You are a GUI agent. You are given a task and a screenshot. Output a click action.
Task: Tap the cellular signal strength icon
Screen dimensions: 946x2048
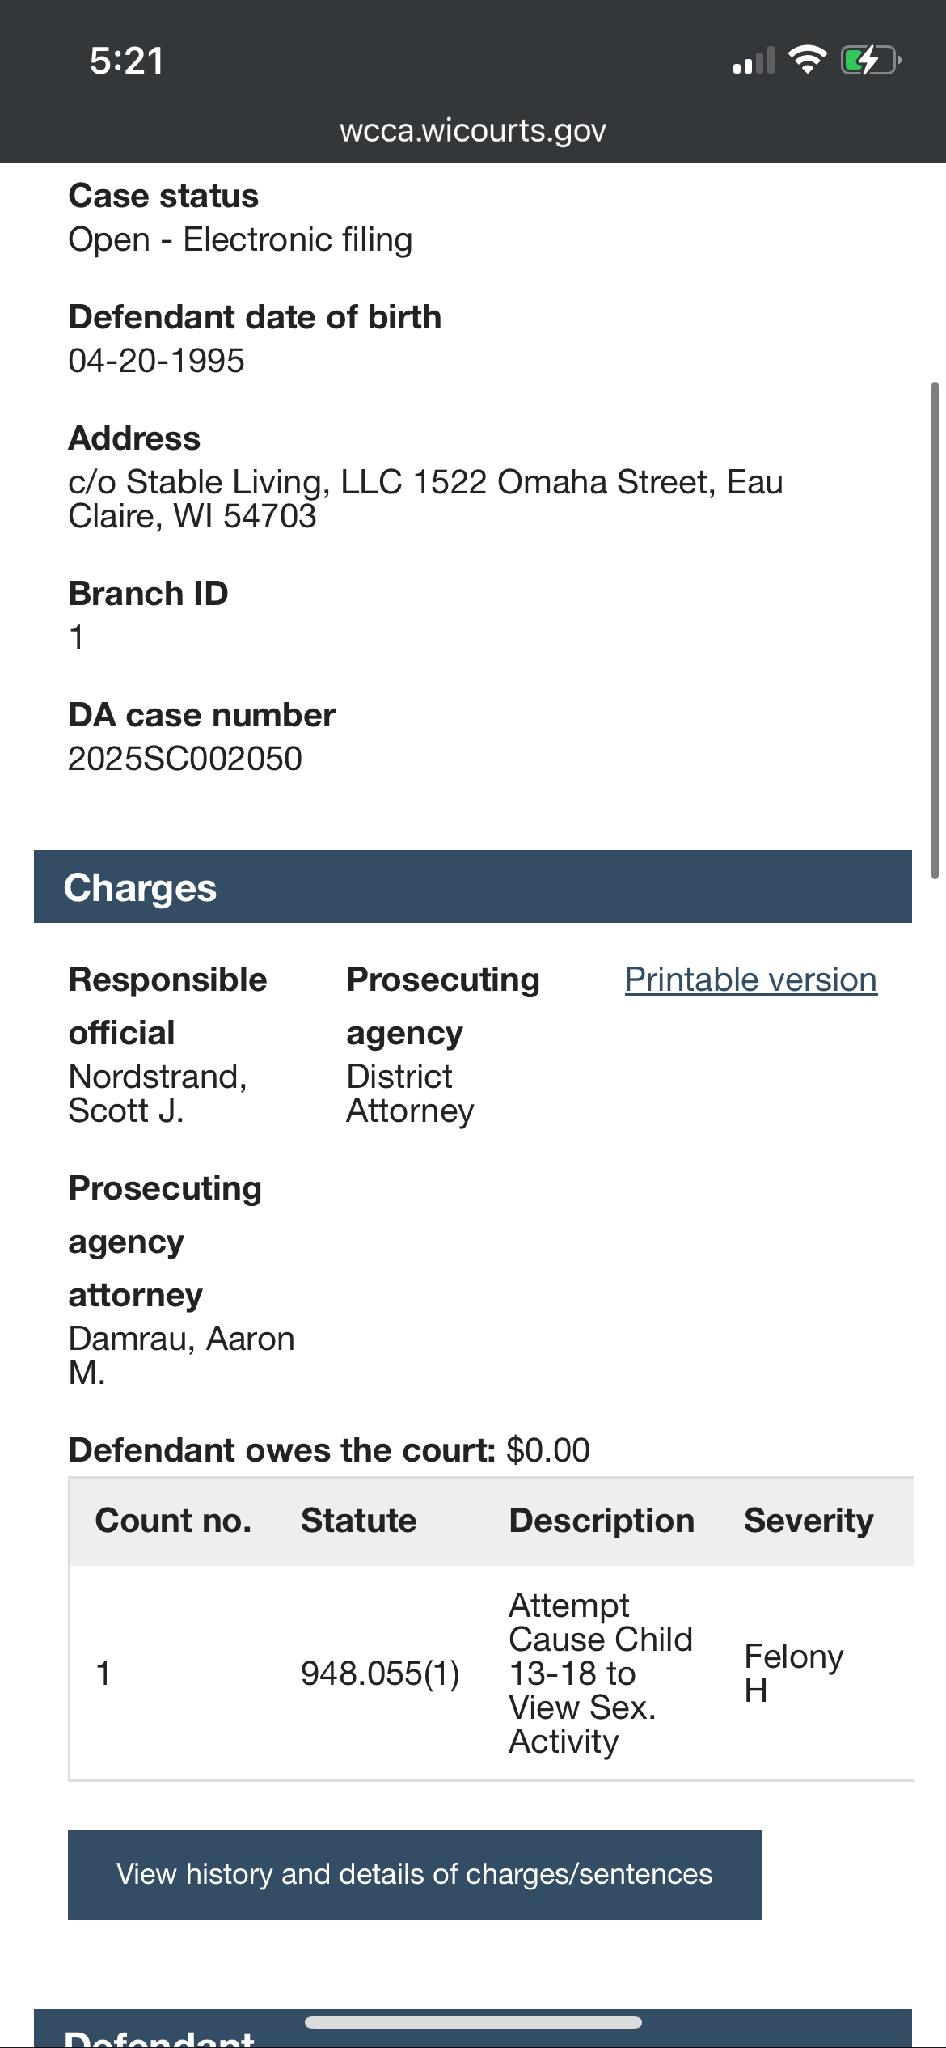pos(753,62)
